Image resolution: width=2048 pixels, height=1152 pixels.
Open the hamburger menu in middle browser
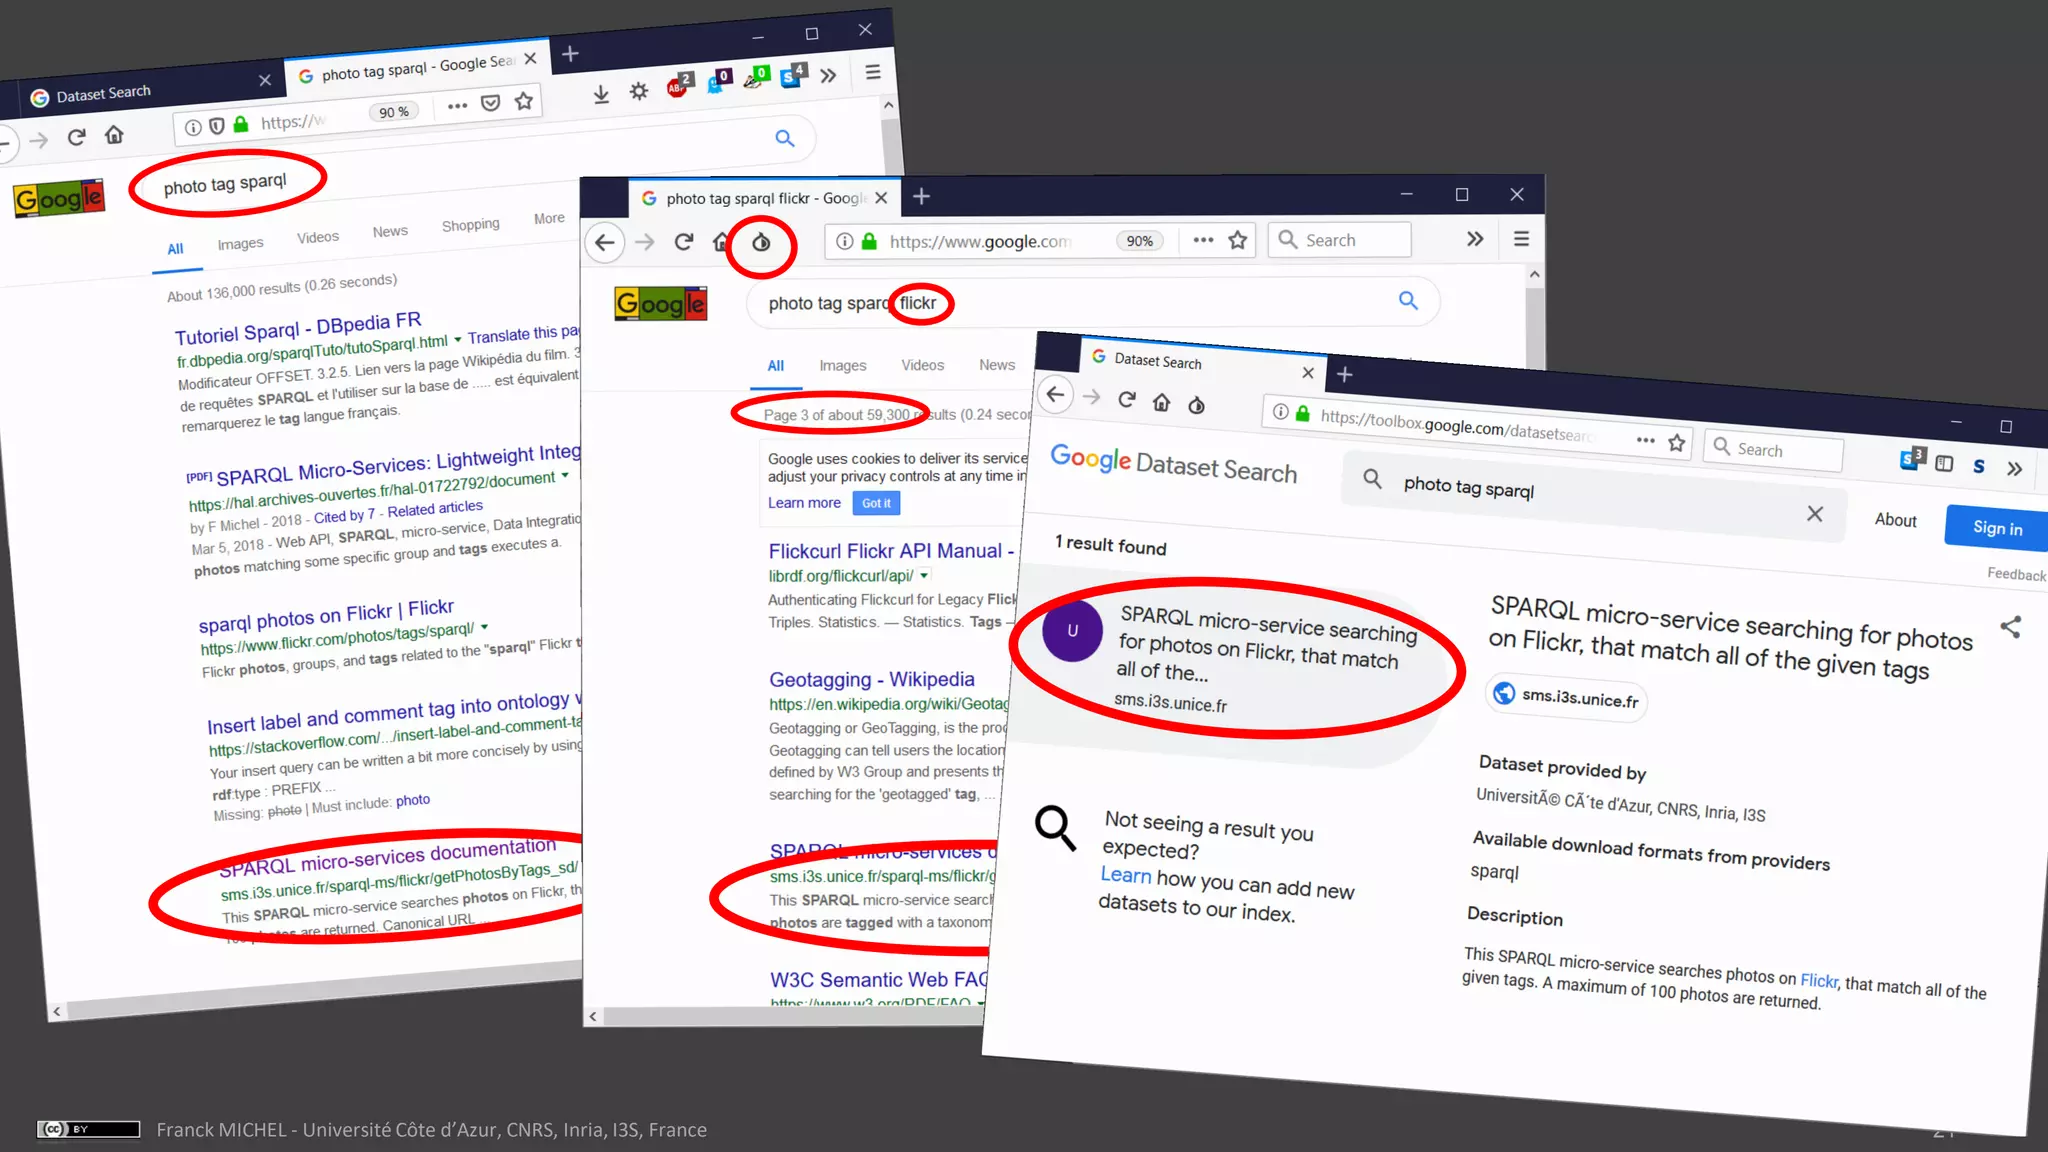pyautogui.click(x=1521, y=239)
